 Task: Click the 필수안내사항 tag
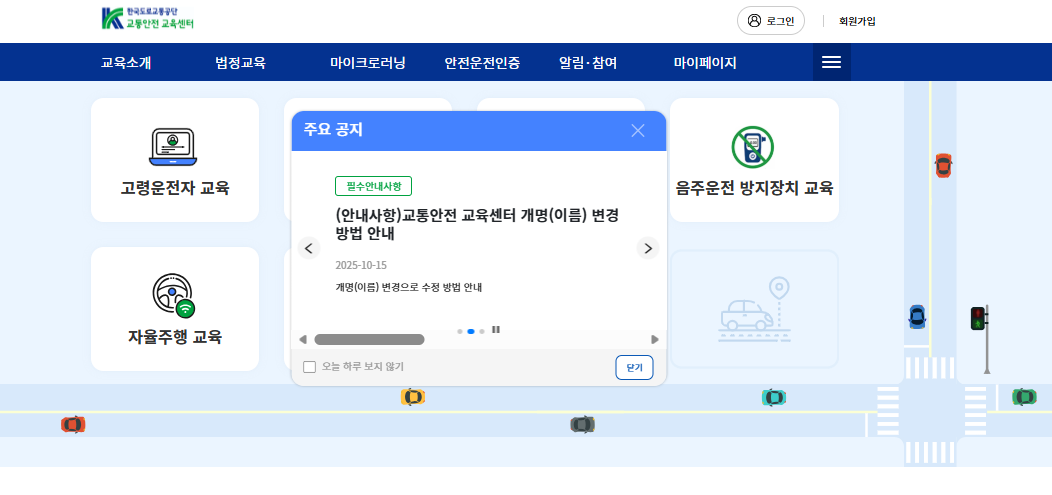tap(373, 186)
